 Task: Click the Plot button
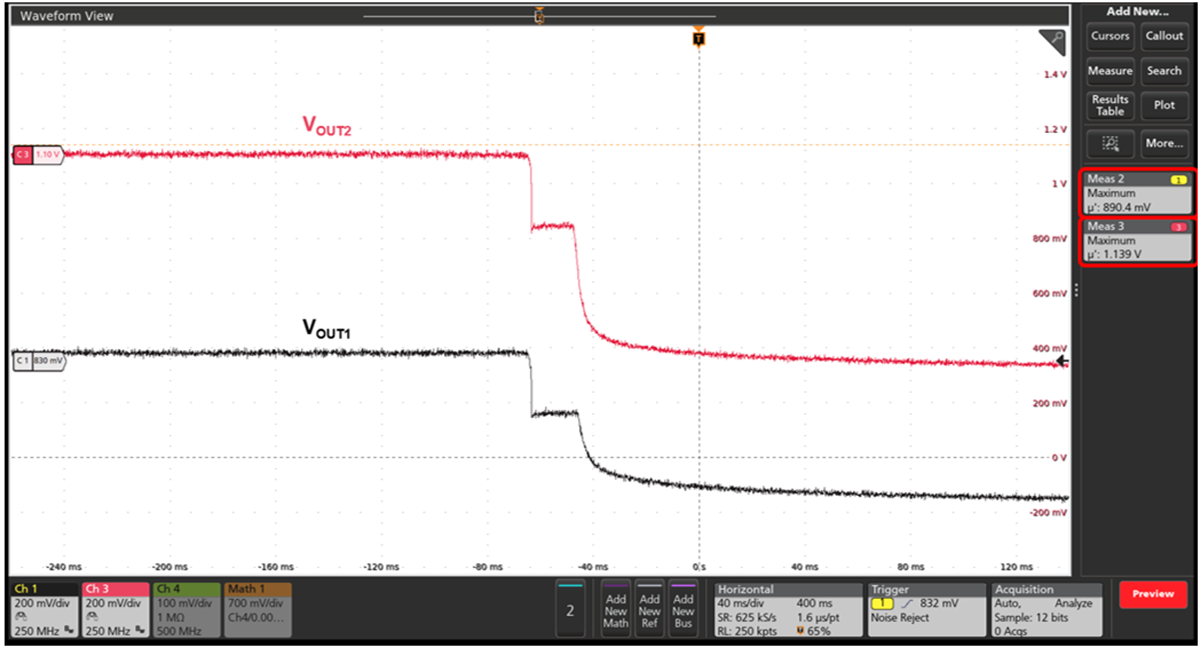pos(1164,105)
